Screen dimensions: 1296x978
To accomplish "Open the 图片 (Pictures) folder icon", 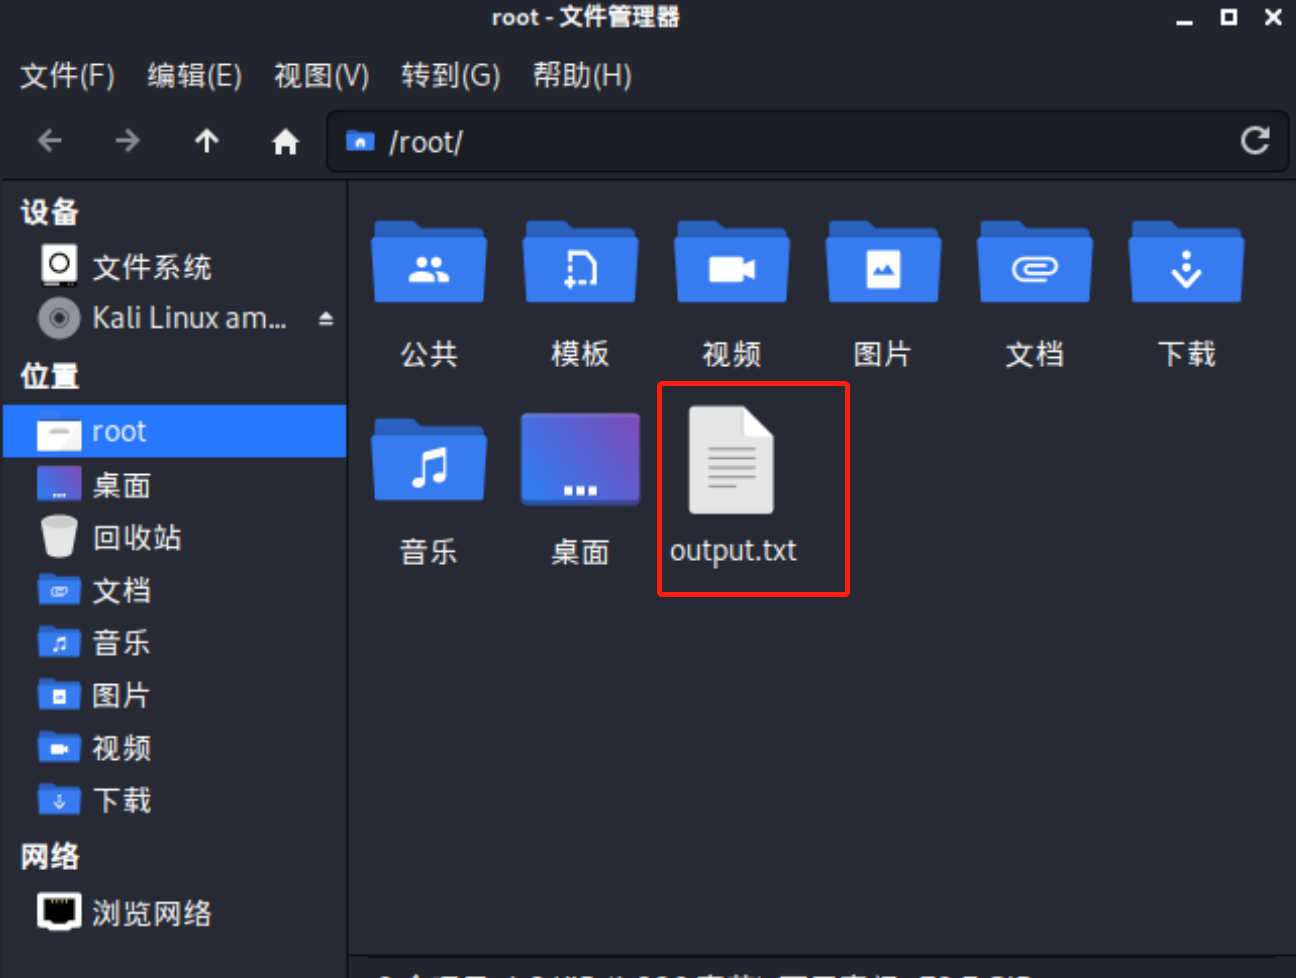I will [883, 262].
